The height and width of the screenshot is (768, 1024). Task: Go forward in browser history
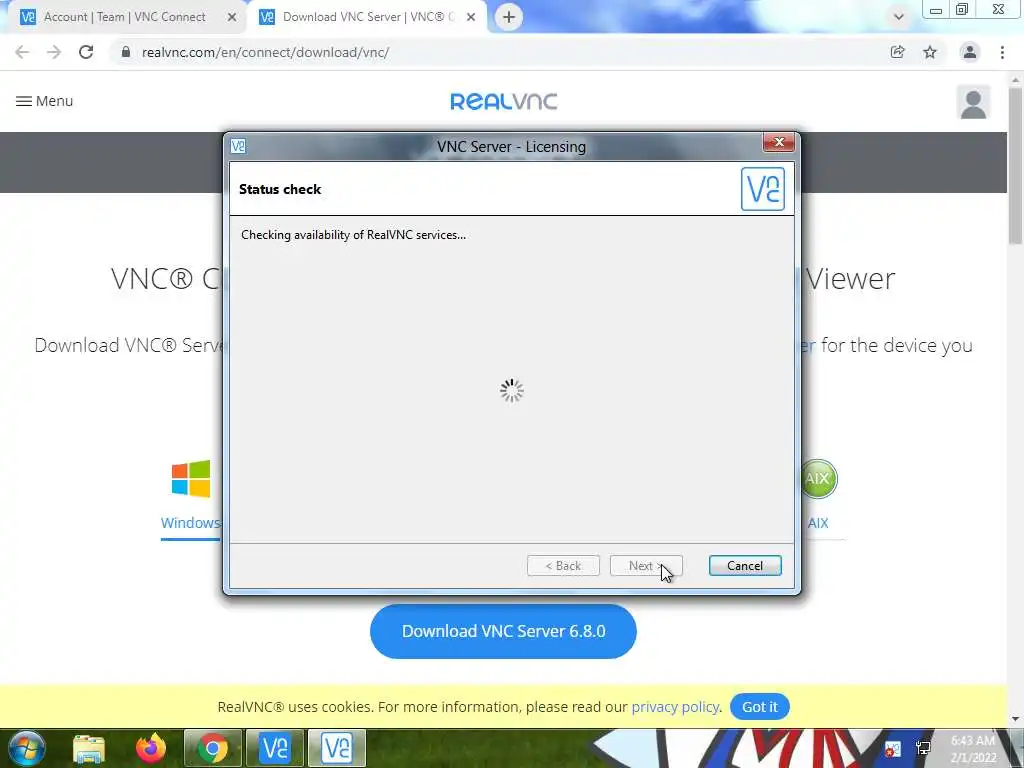(x=54, y=52)
